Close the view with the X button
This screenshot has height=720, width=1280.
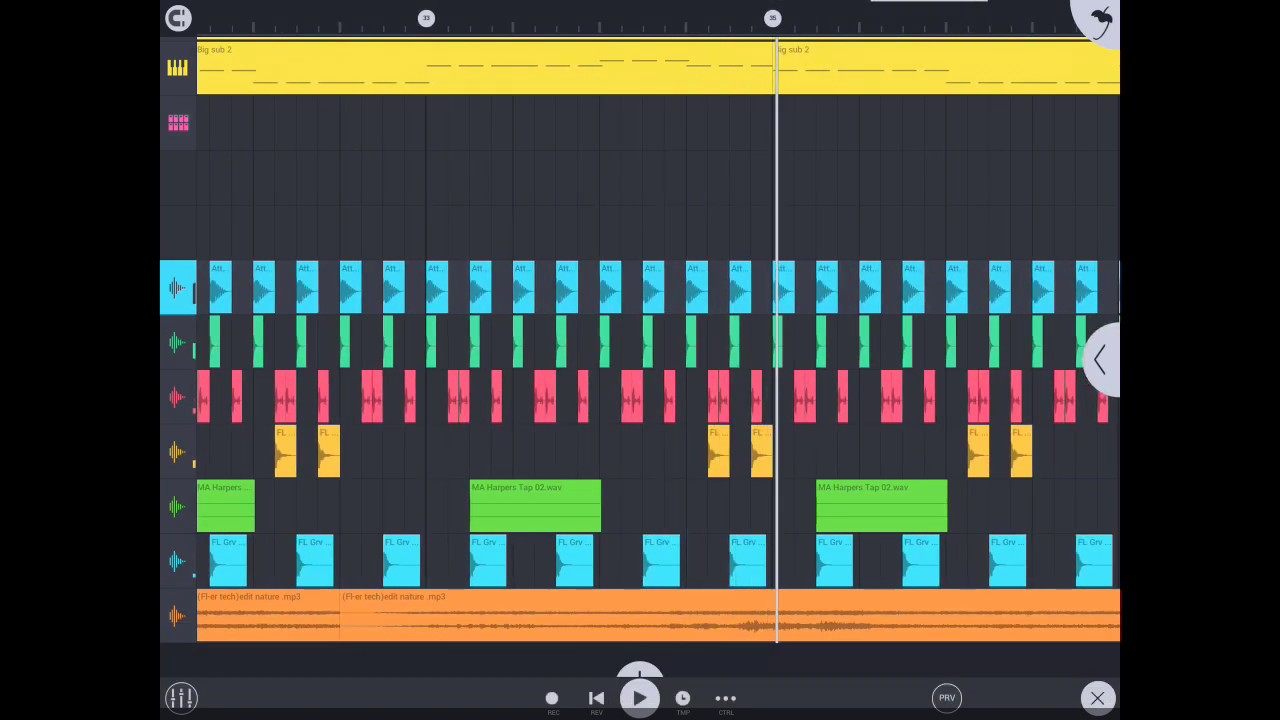pos(1097,698)
